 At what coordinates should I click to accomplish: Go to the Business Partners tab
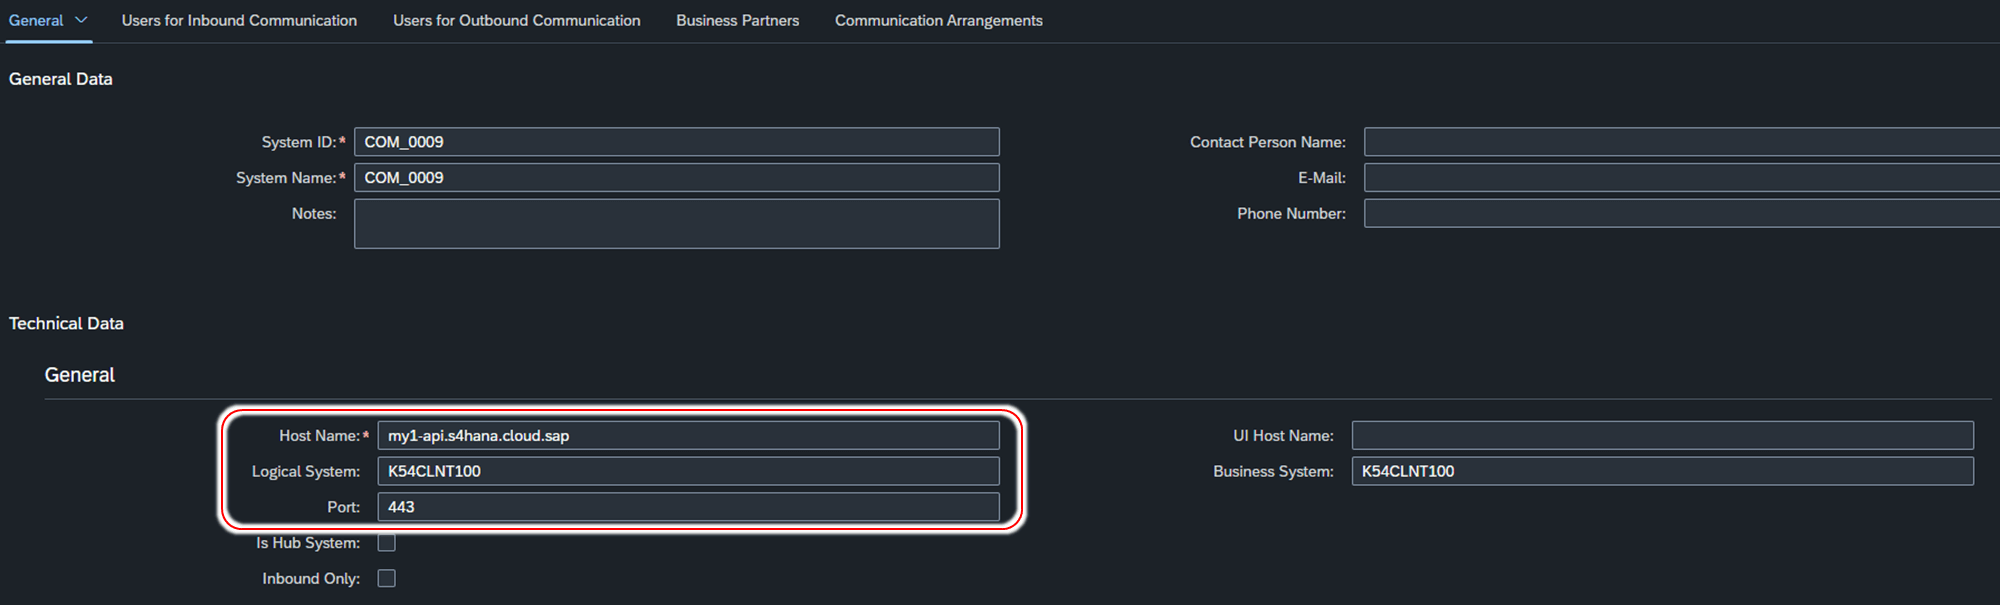[737, 20]
